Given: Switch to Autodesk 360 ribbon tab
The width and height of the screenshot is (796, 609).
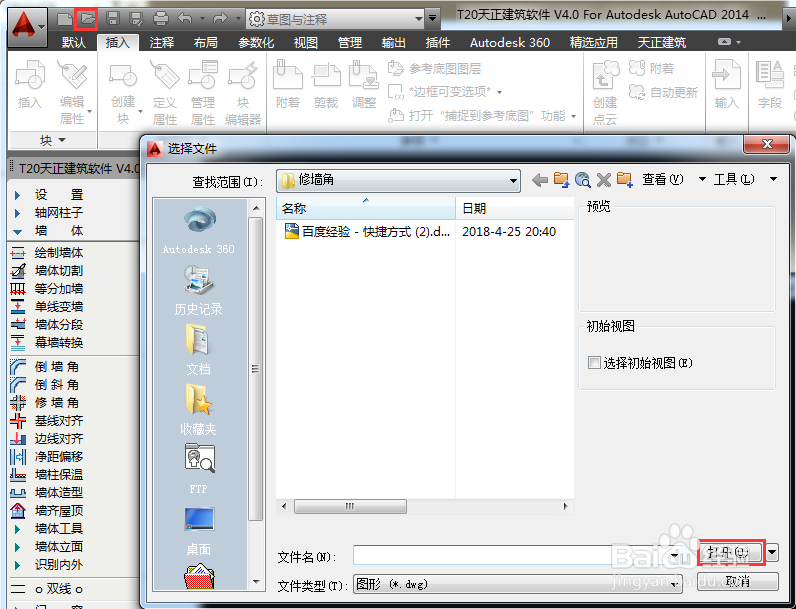Looking at the screenshot, I should pyautogui.click(x=510, y=42).
